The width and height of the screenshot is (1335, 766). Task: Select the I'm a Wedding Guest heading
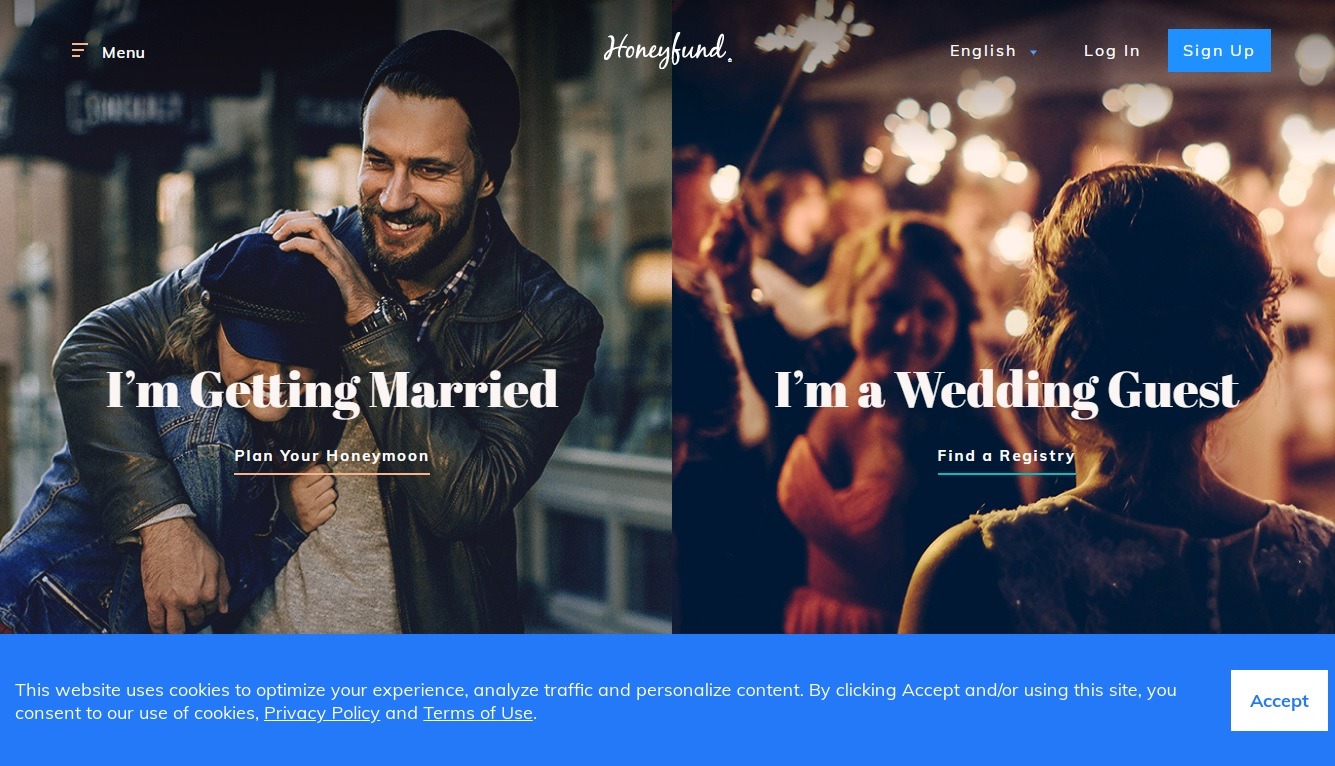1006,390
